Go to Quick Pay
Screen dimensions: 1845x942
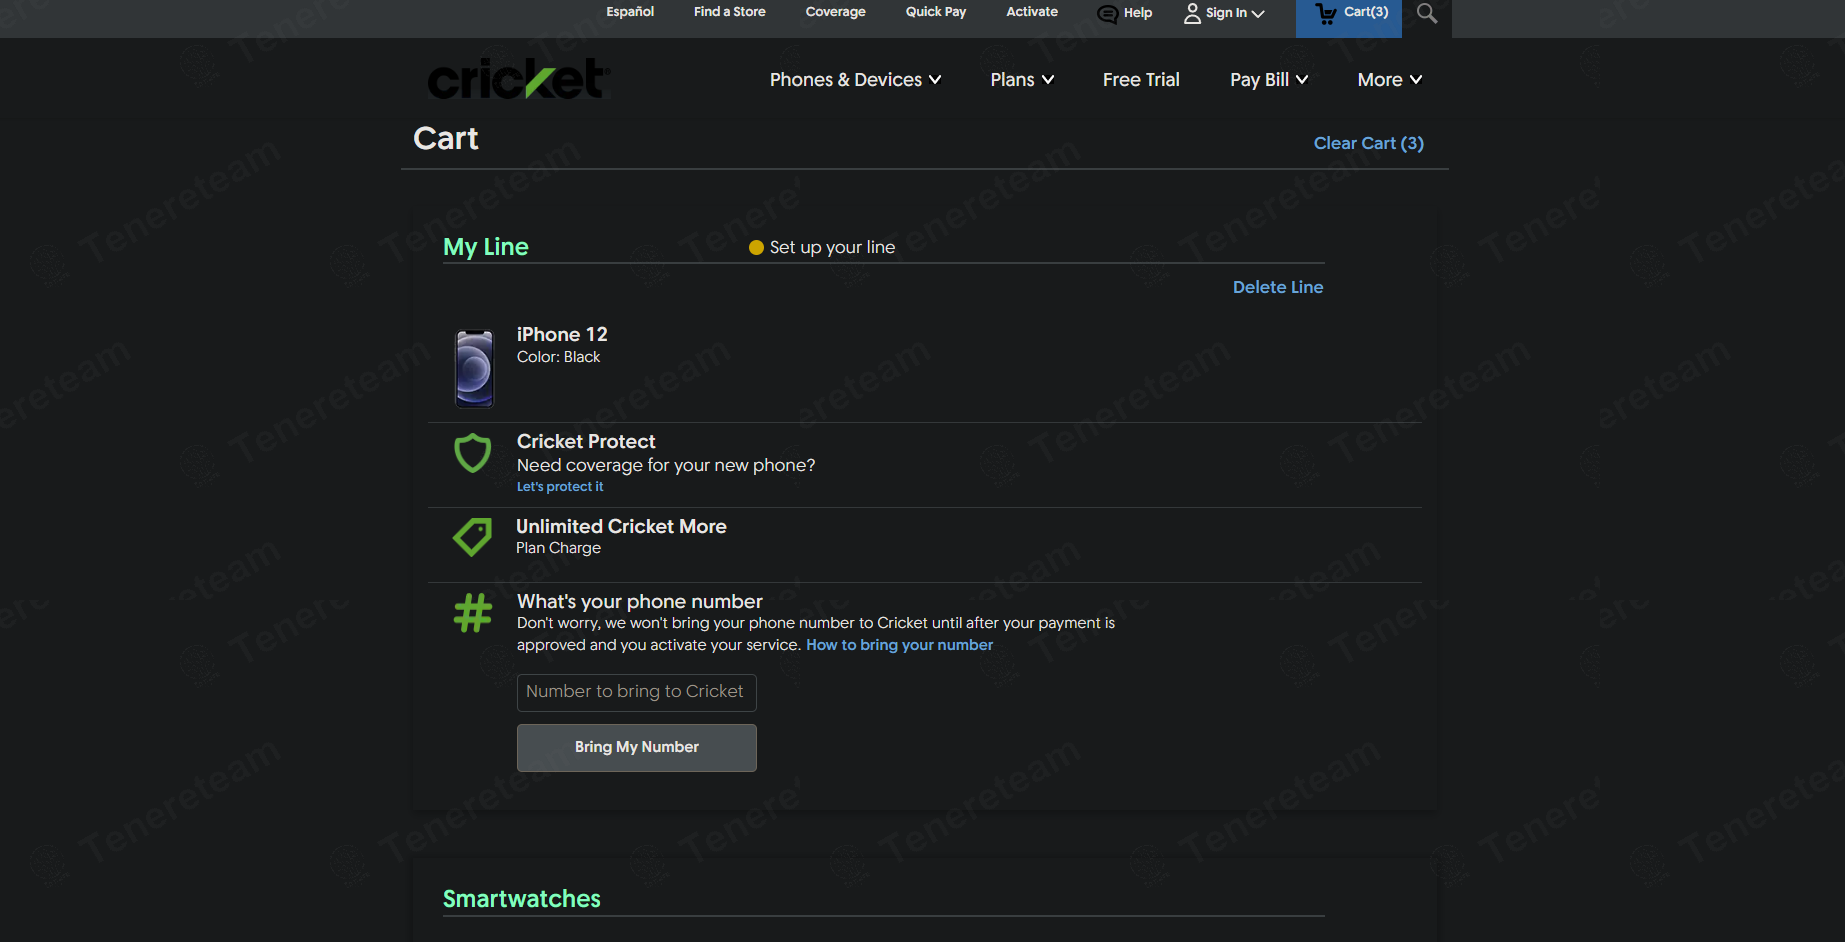pyautogui.click(x=935, y=12)
